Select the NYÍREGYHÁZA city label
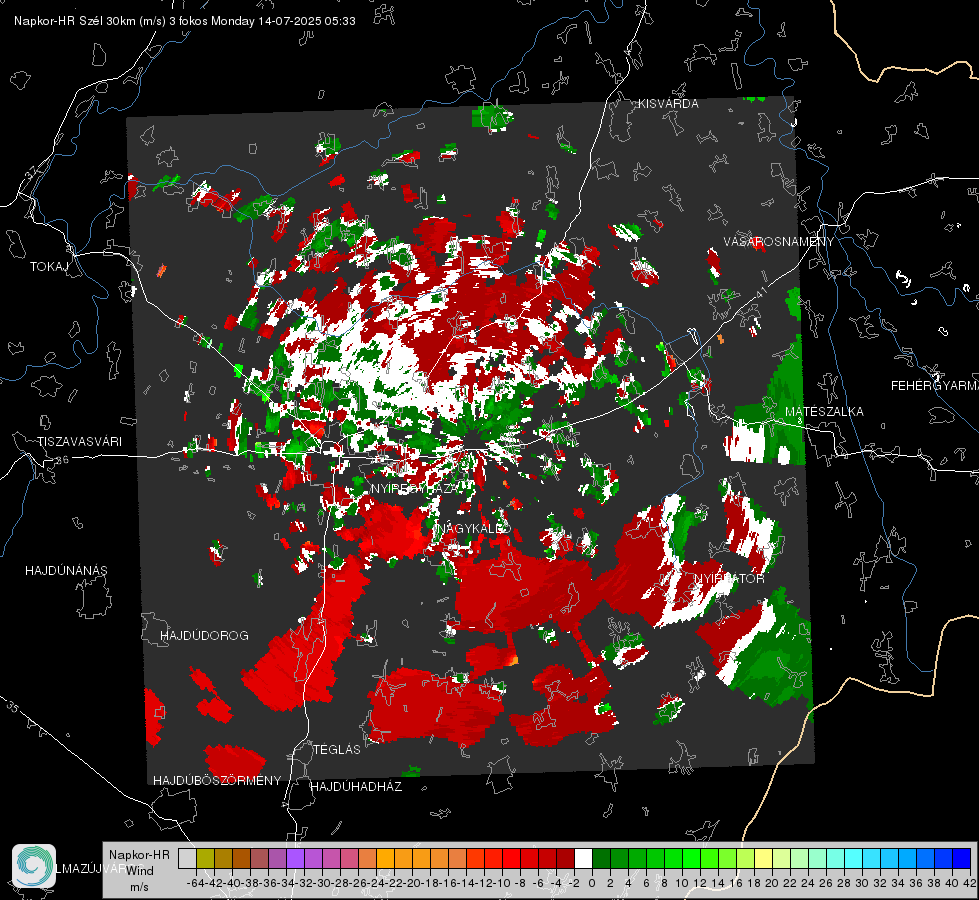The width and height of the screenshot is (979, 900). point(416,489)
